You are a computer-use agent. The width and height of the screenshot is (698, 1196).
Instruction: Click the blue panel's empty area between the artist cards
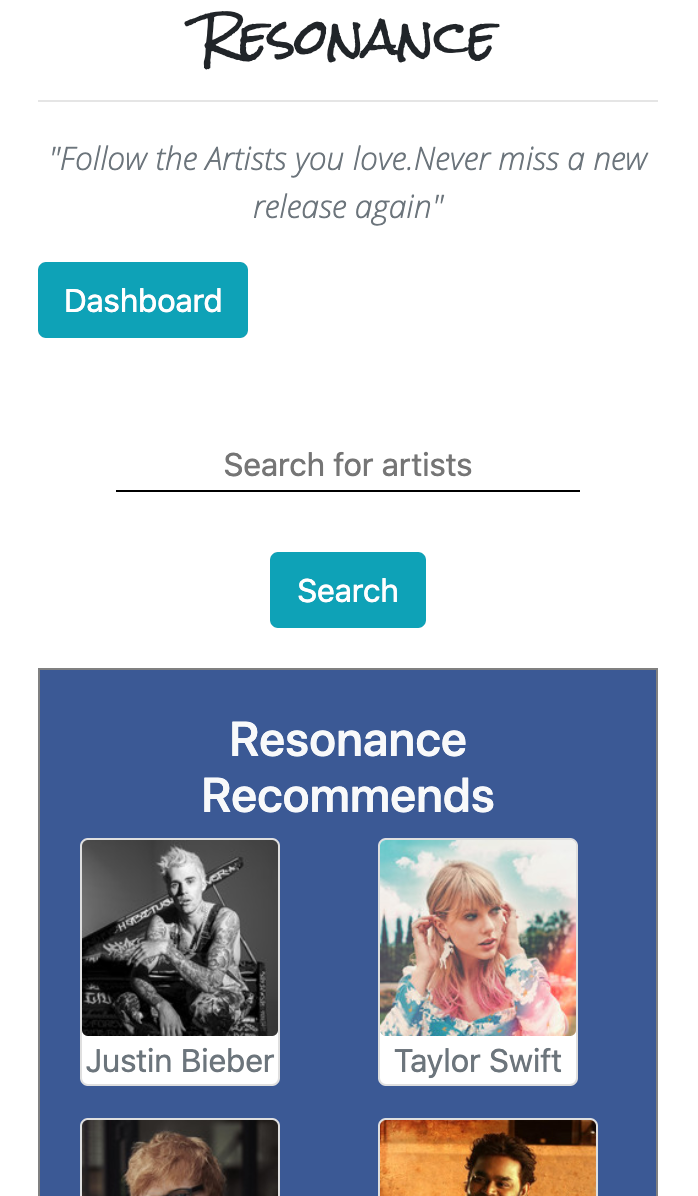(328, 960)
